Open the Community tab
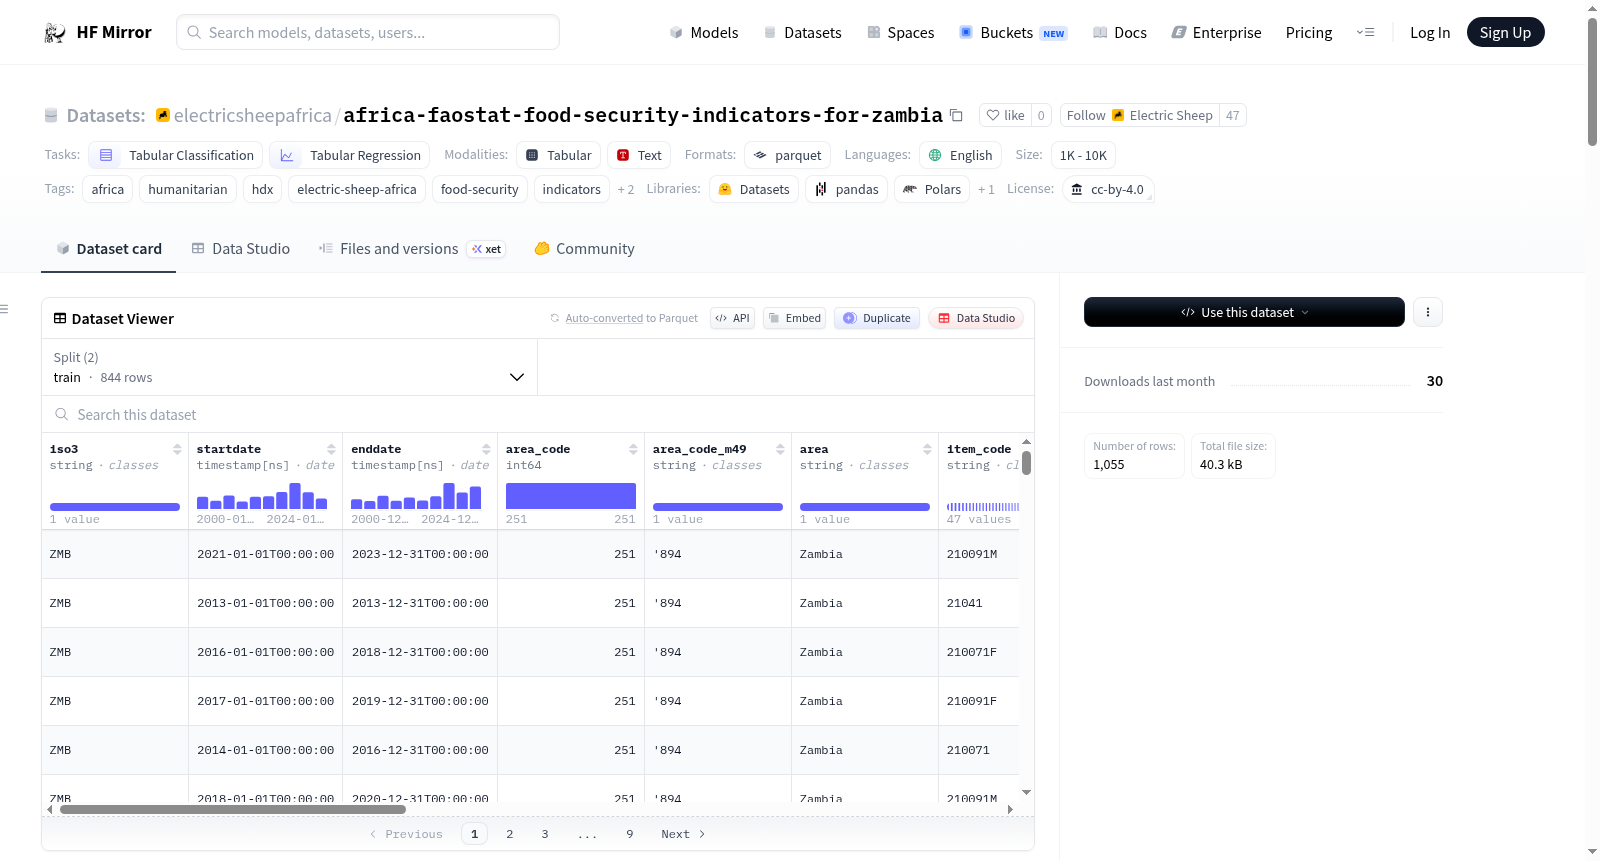The image size is (1600, 861). coord(585,249)
